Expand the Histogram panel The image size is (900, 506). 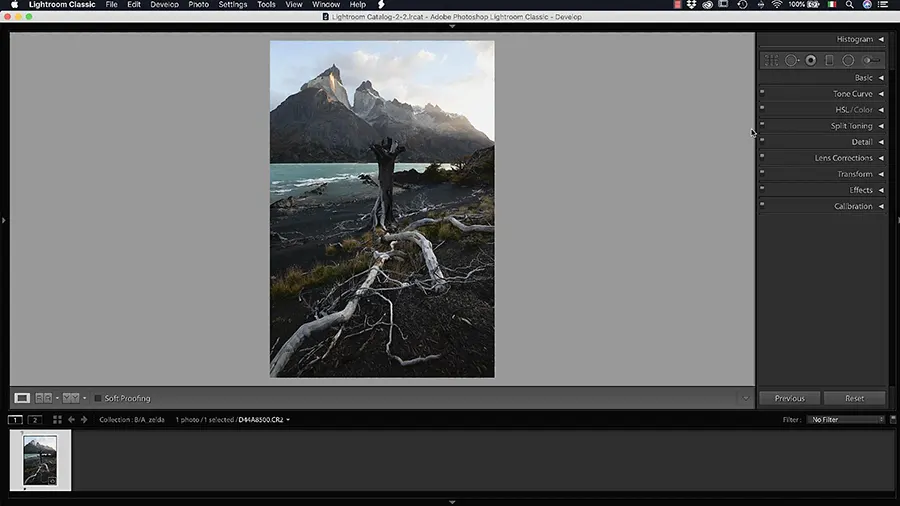tap(859, 39)
